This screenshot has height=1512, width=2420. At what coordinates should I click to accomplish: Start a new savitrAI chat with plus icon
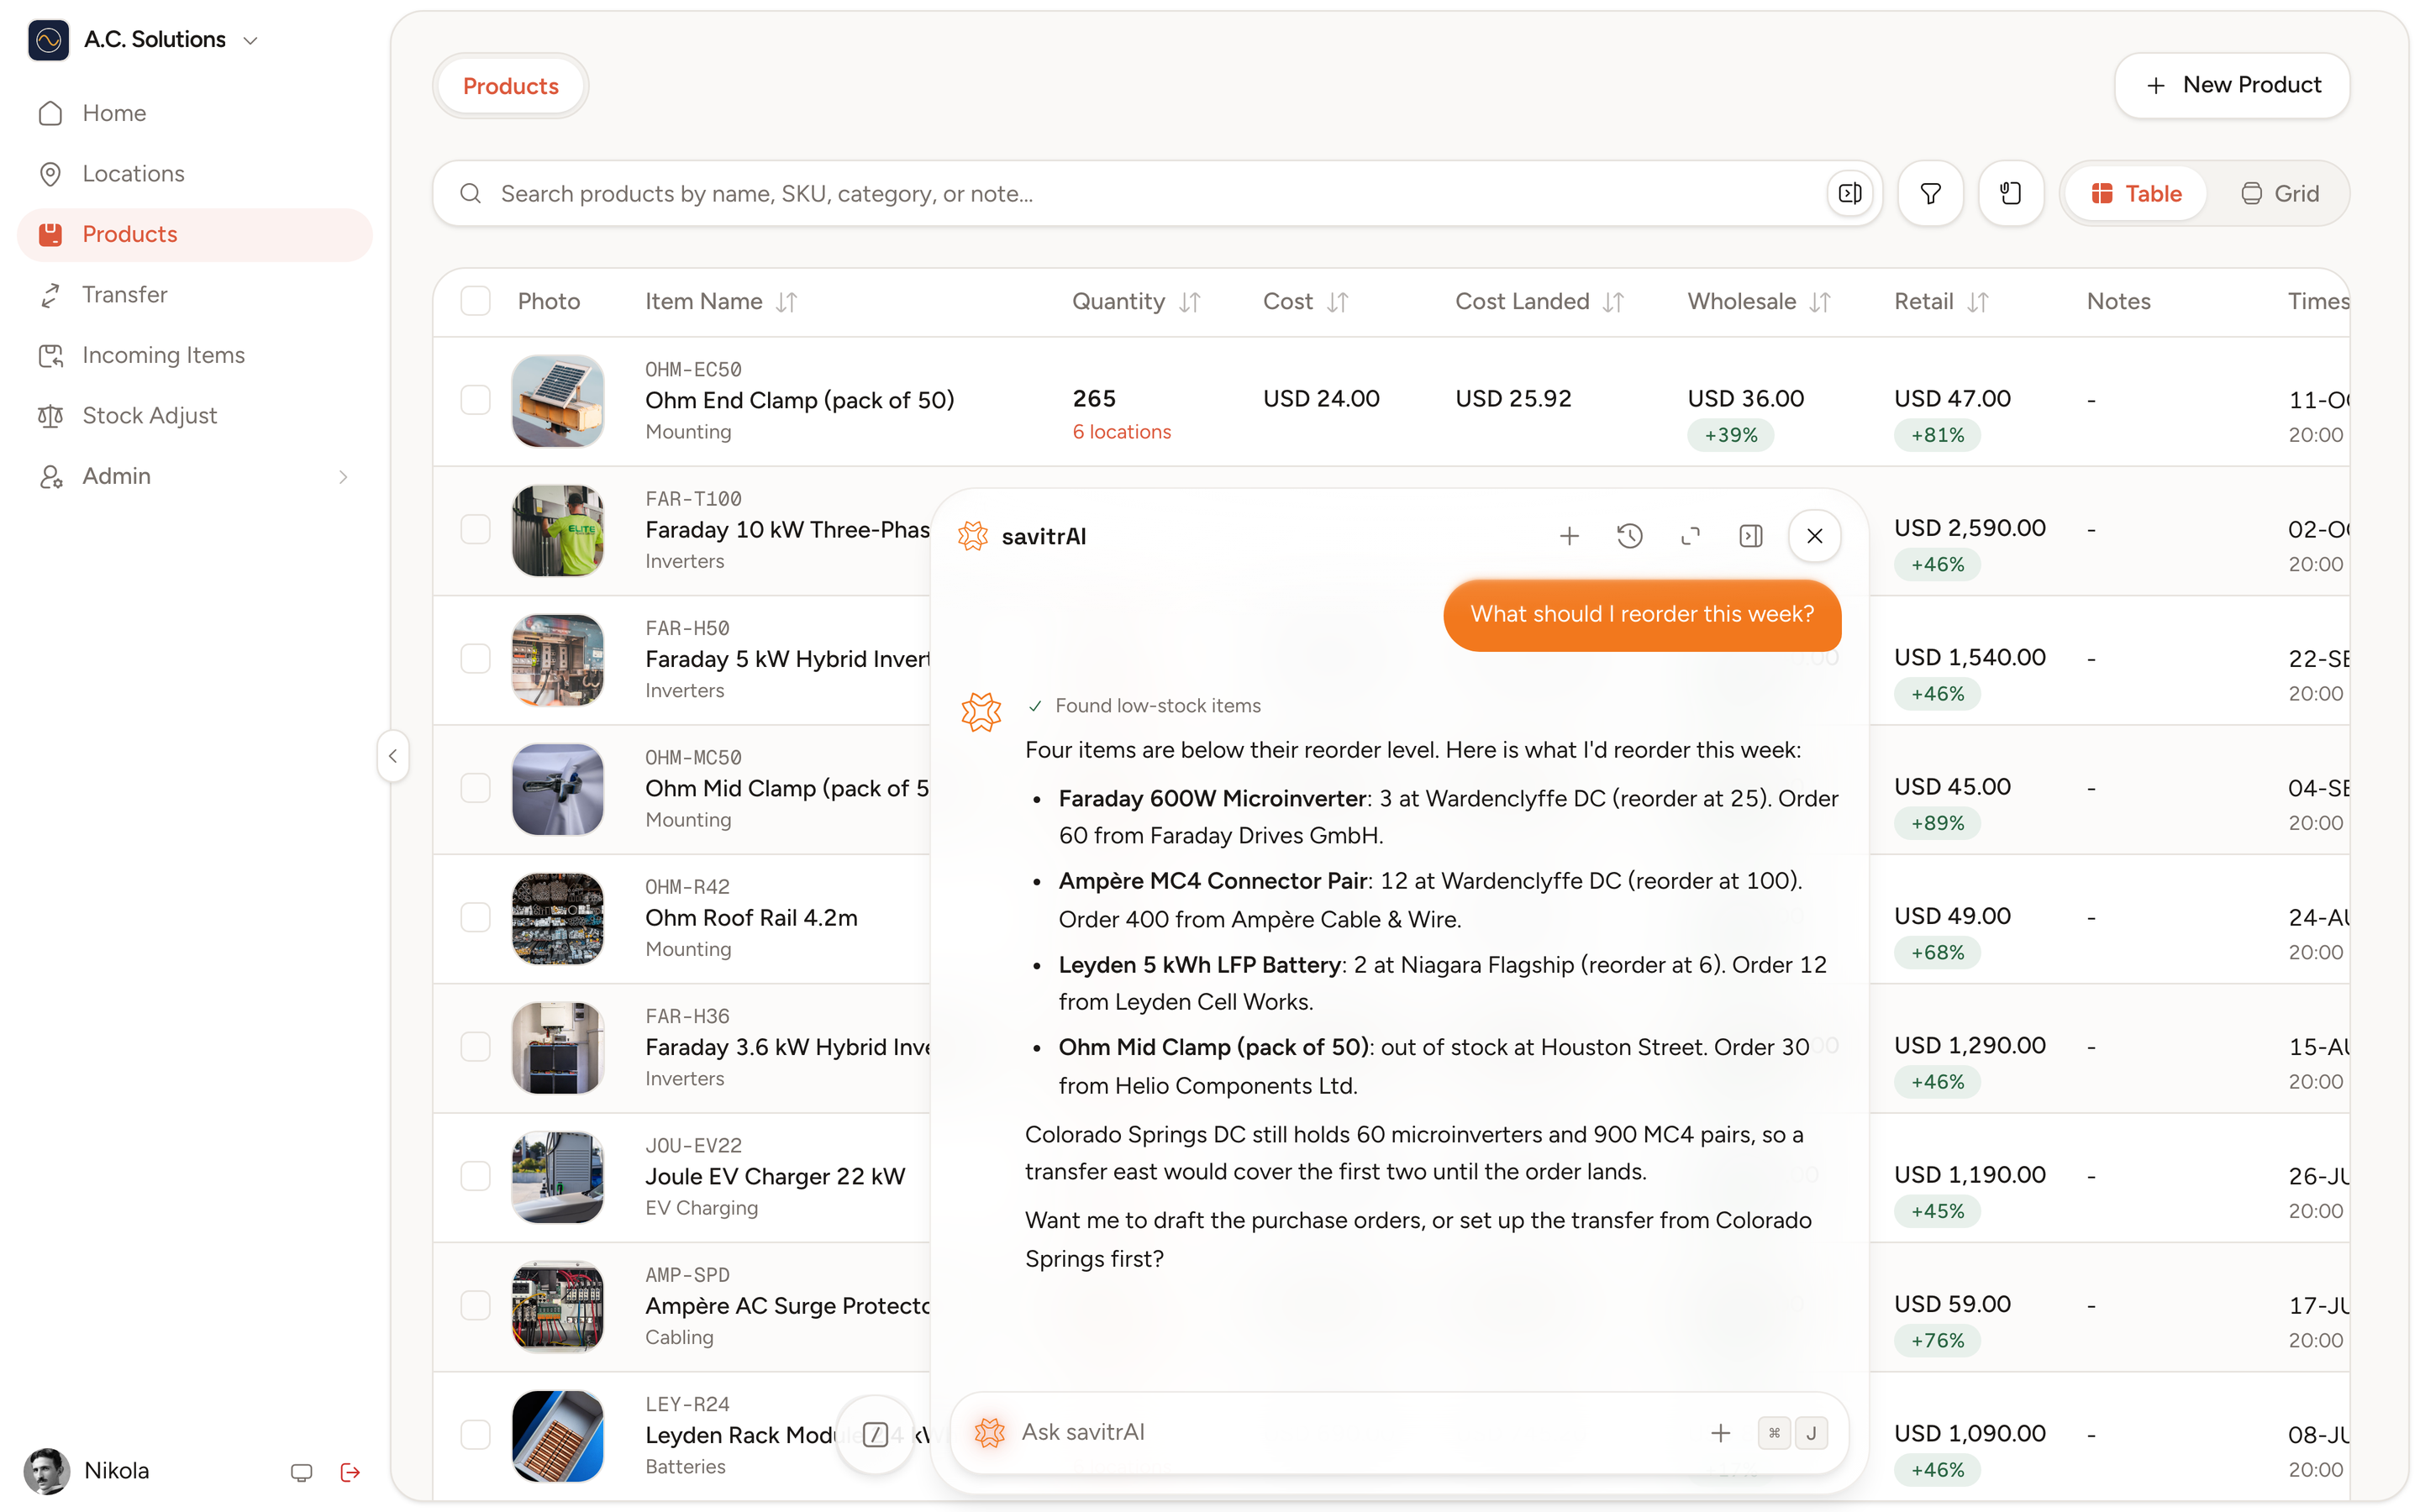[x=1569, y=536]
